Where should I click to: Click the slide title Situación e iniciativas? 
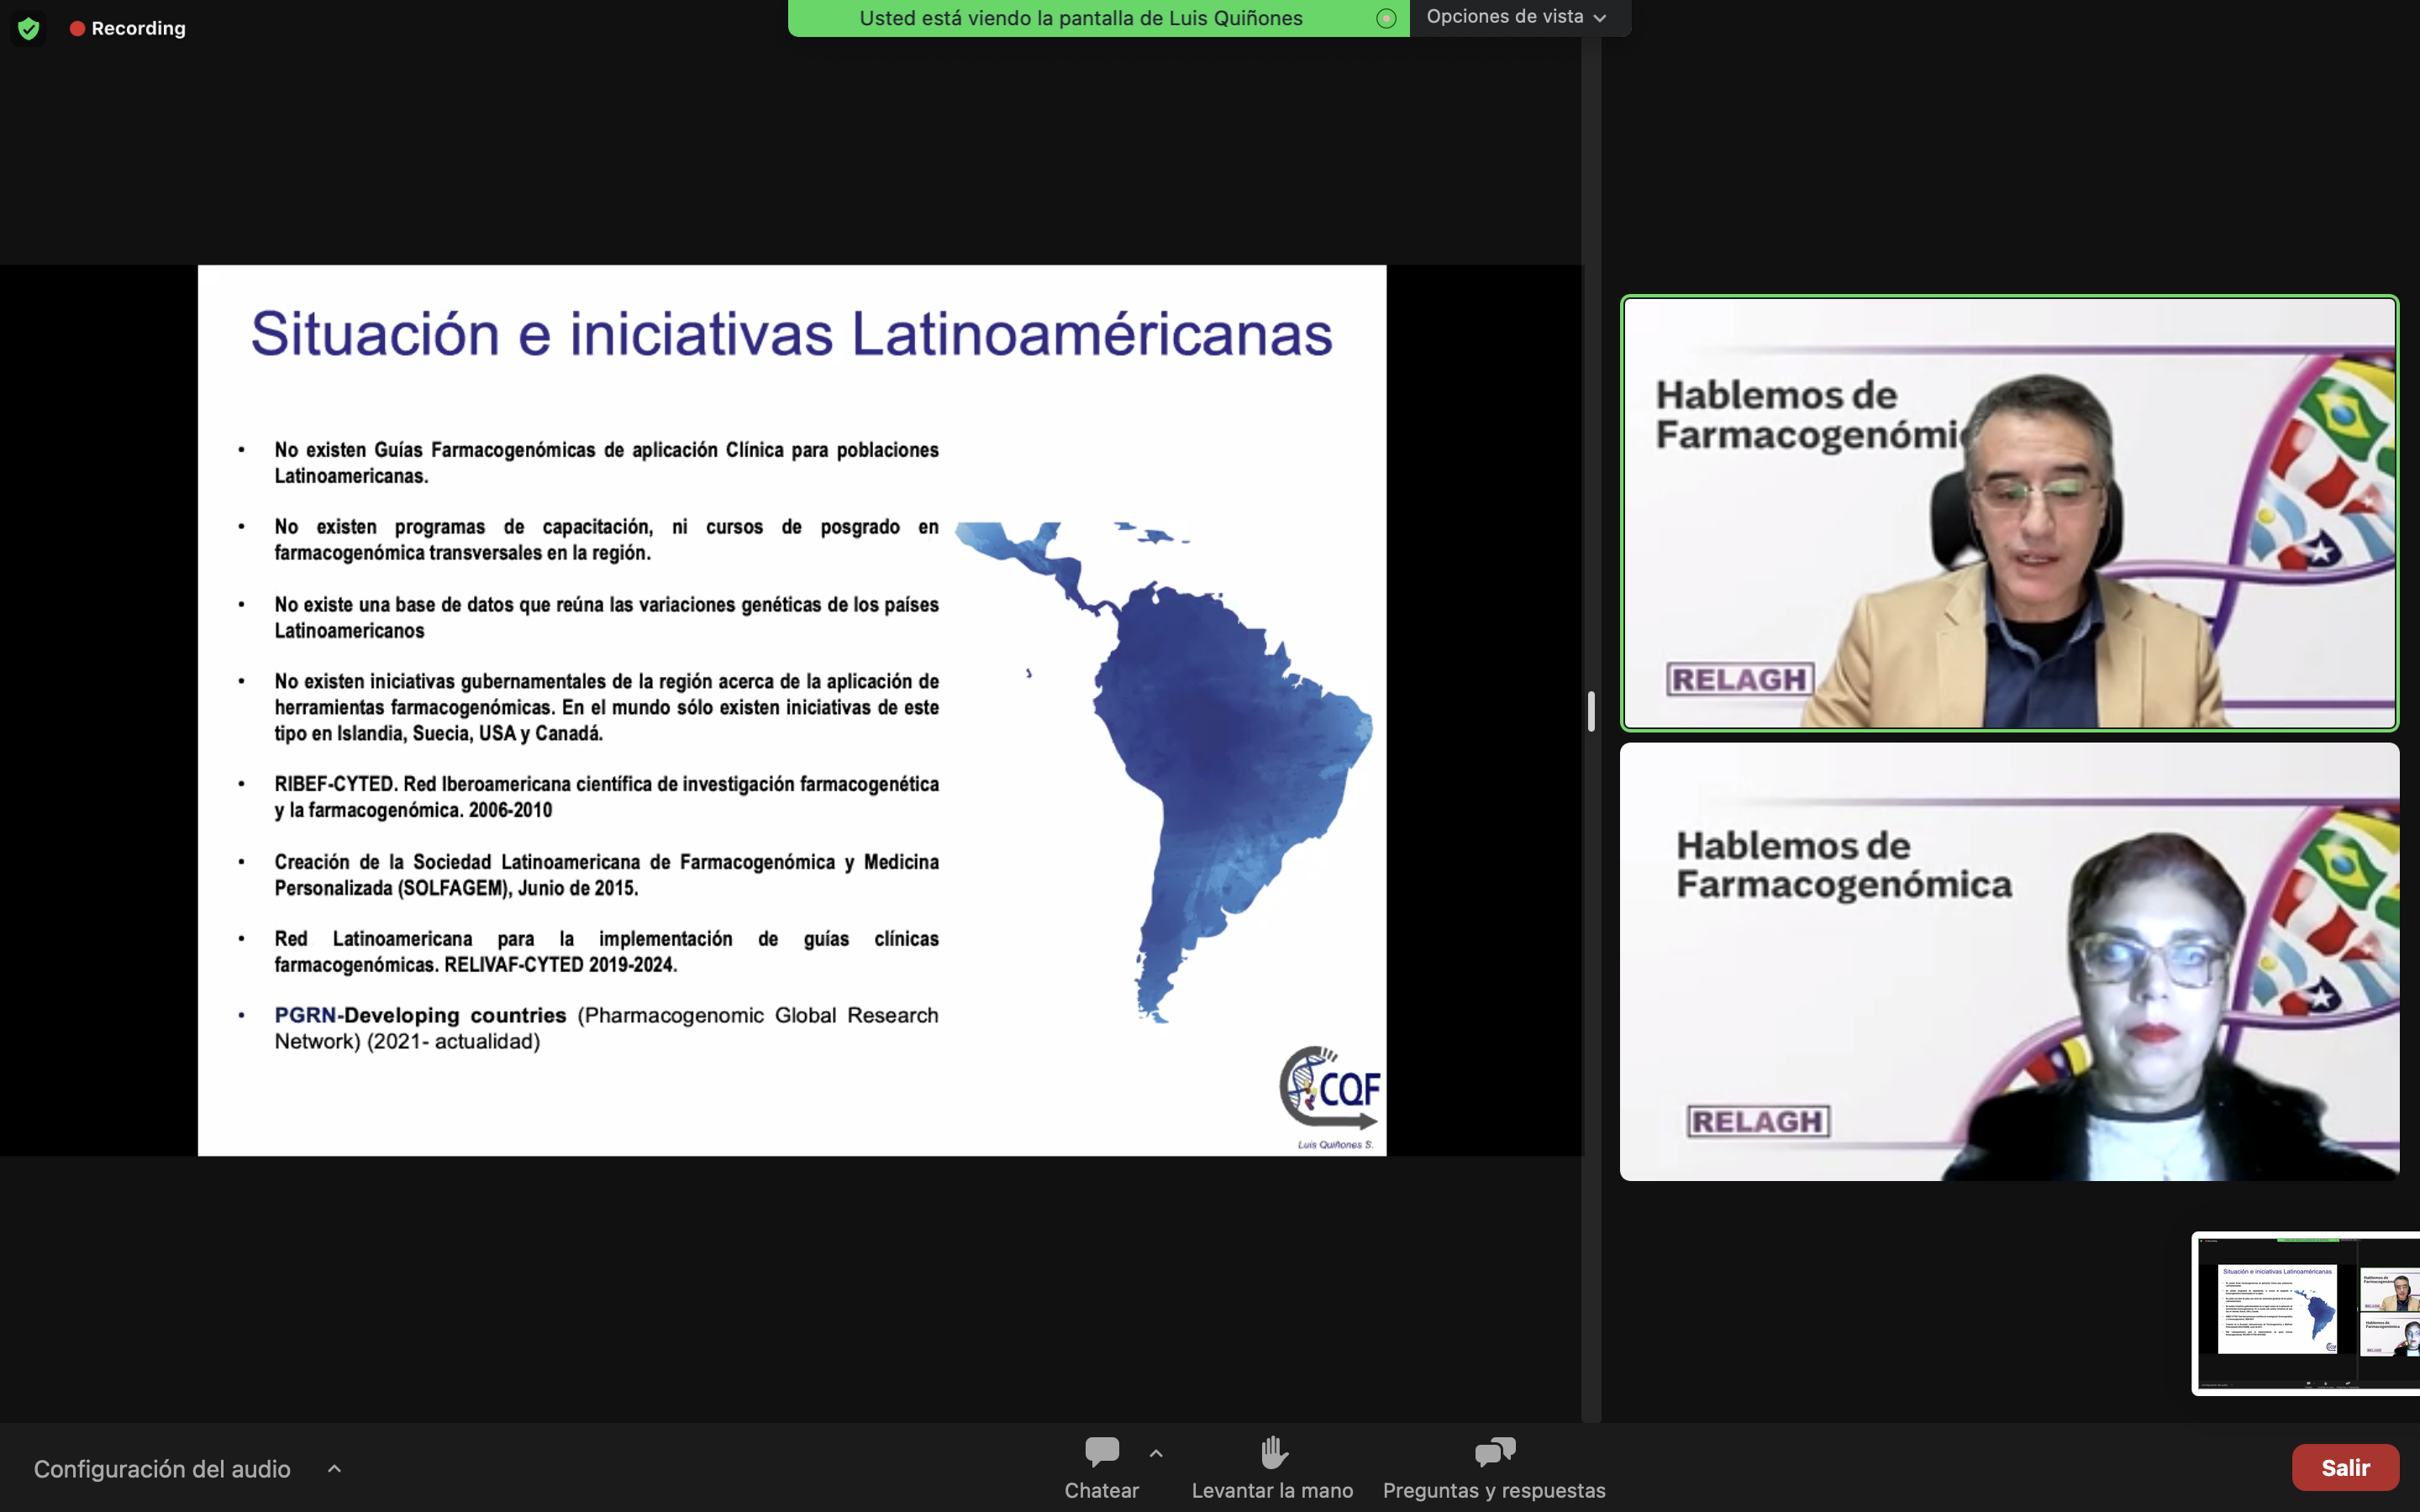click(790, 334)
